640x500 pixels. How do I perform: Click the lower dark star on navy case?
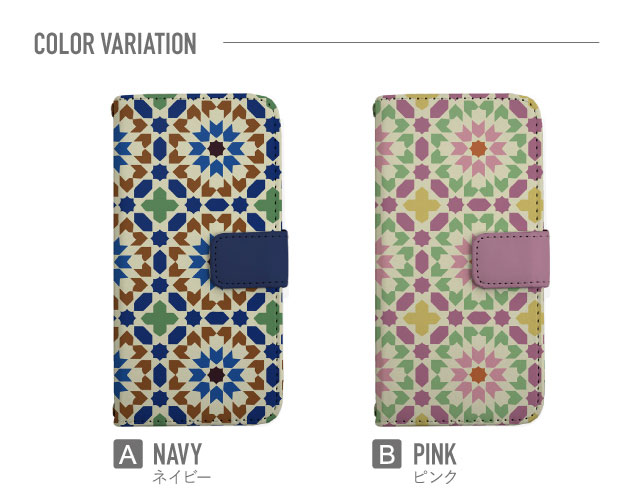click(x=216, y=375)
